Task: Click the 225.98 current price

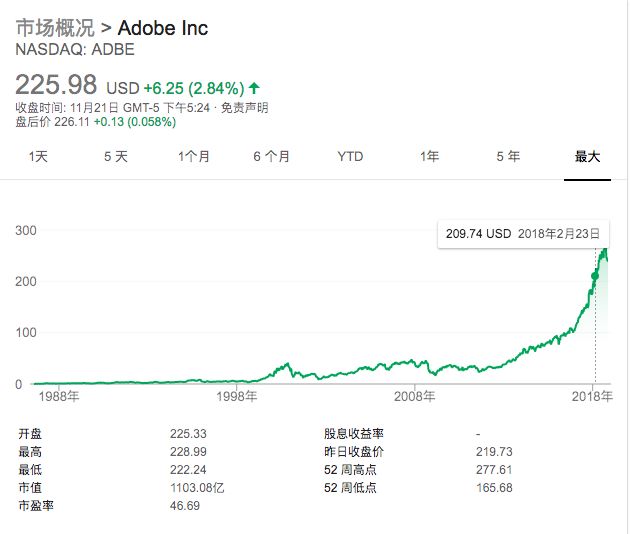Action: 56,85
